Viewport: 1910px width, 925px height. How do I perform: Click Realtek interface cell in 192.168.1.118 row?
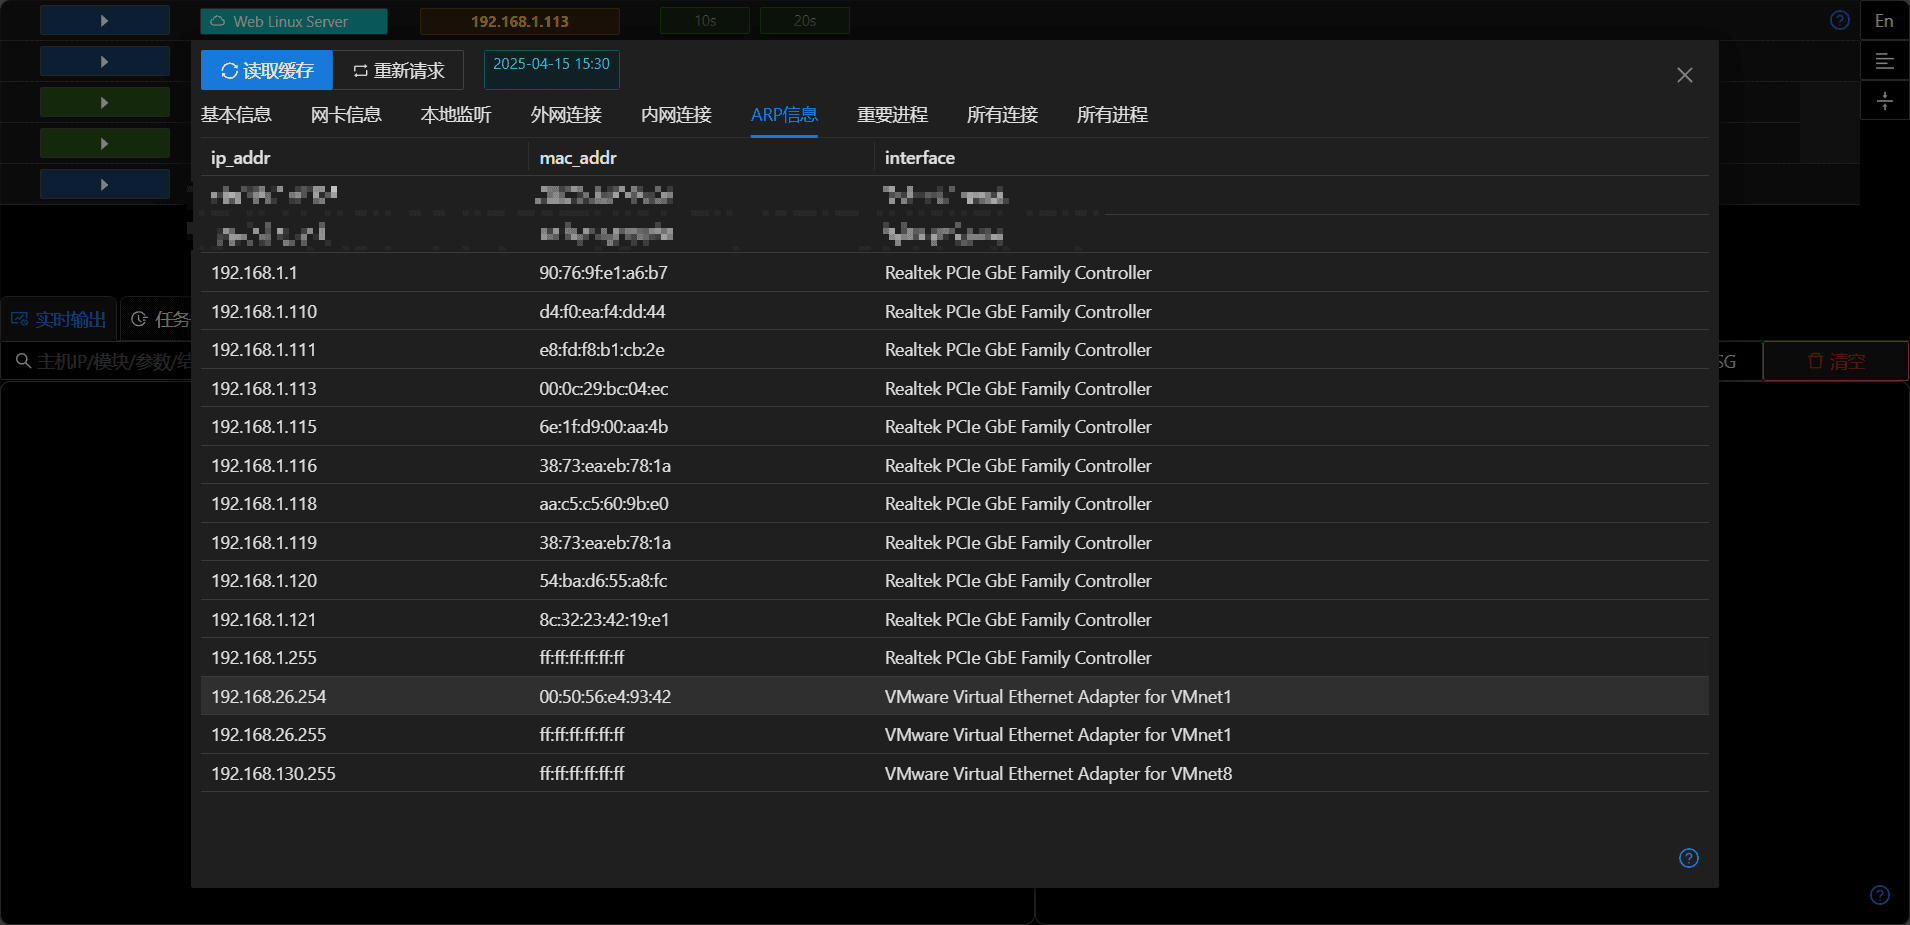pyautogui.click(x=1018, y=504)
